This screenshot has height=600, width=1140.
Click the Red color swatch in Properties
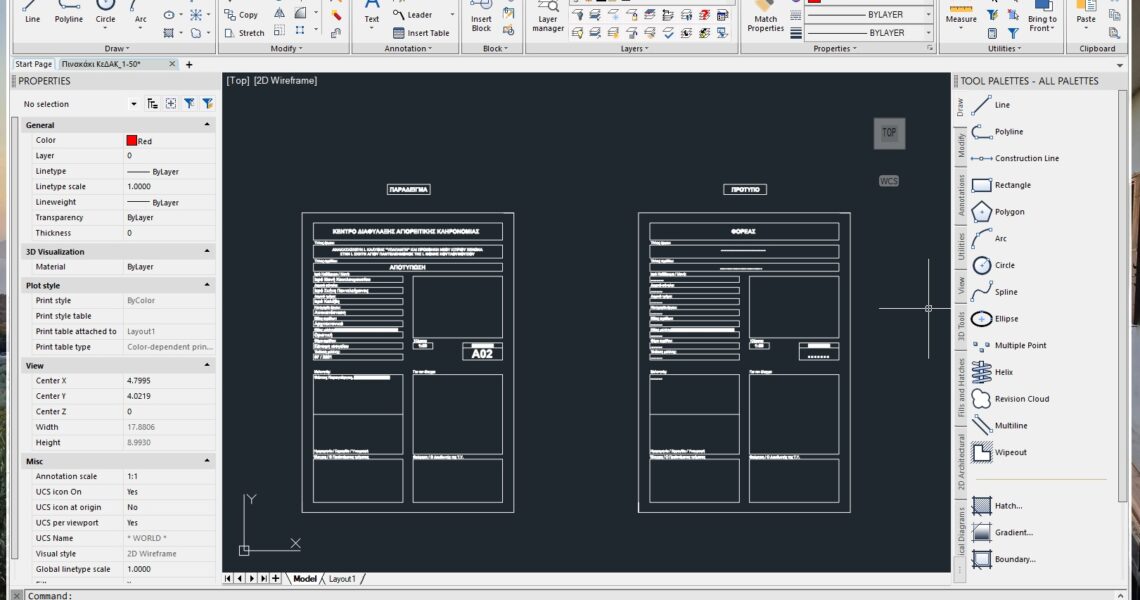coord(131,141)
